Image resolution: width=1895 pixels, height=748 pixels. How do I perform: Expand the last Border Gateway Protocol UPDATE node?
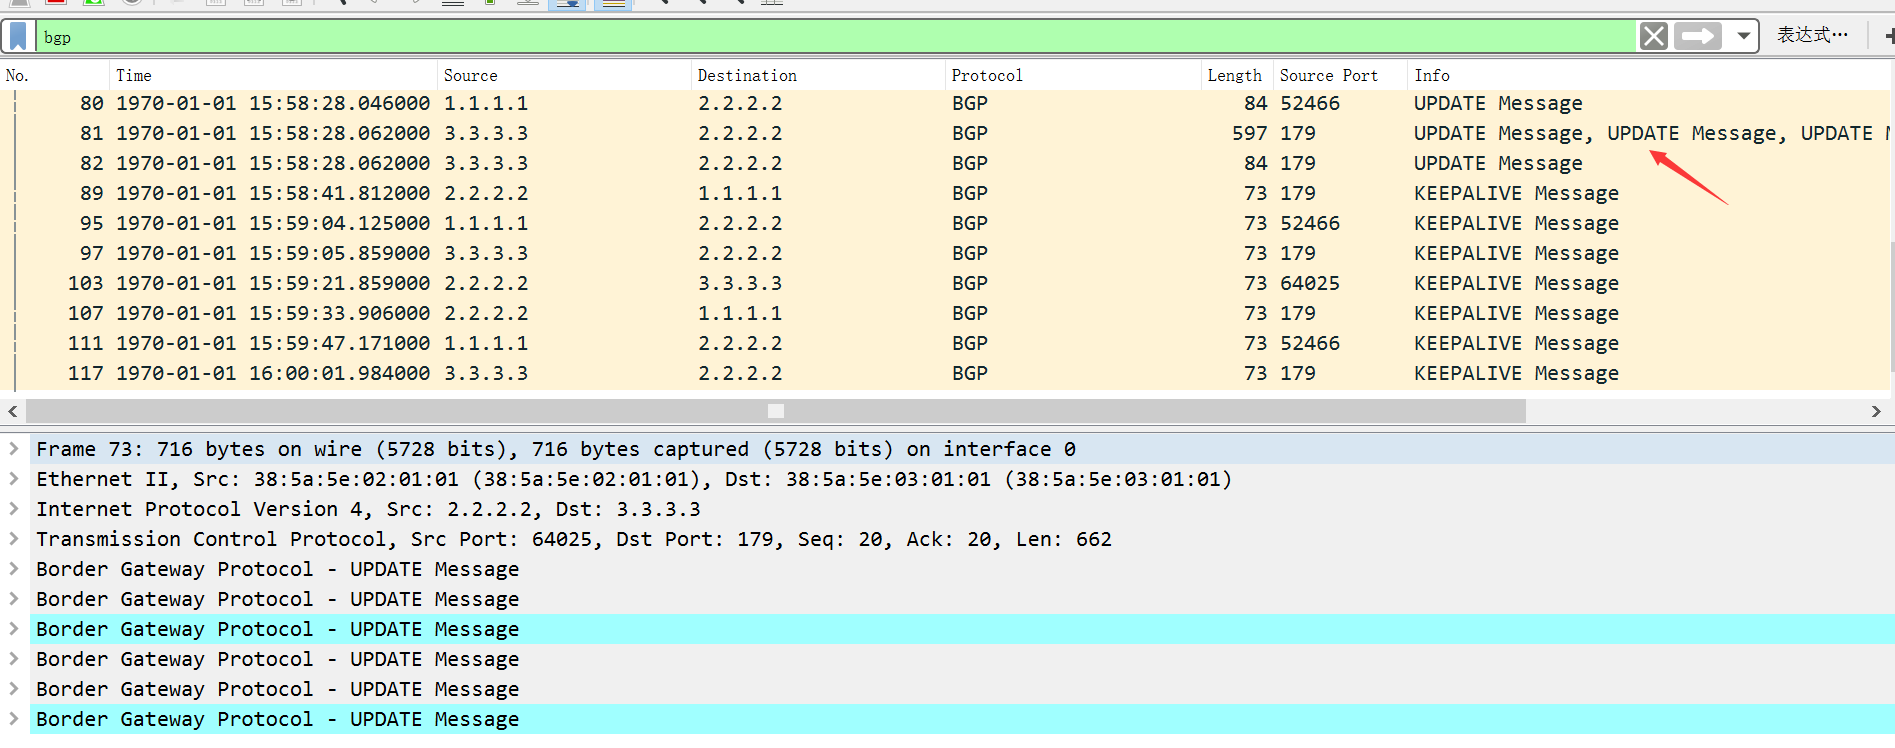point(14,719)
